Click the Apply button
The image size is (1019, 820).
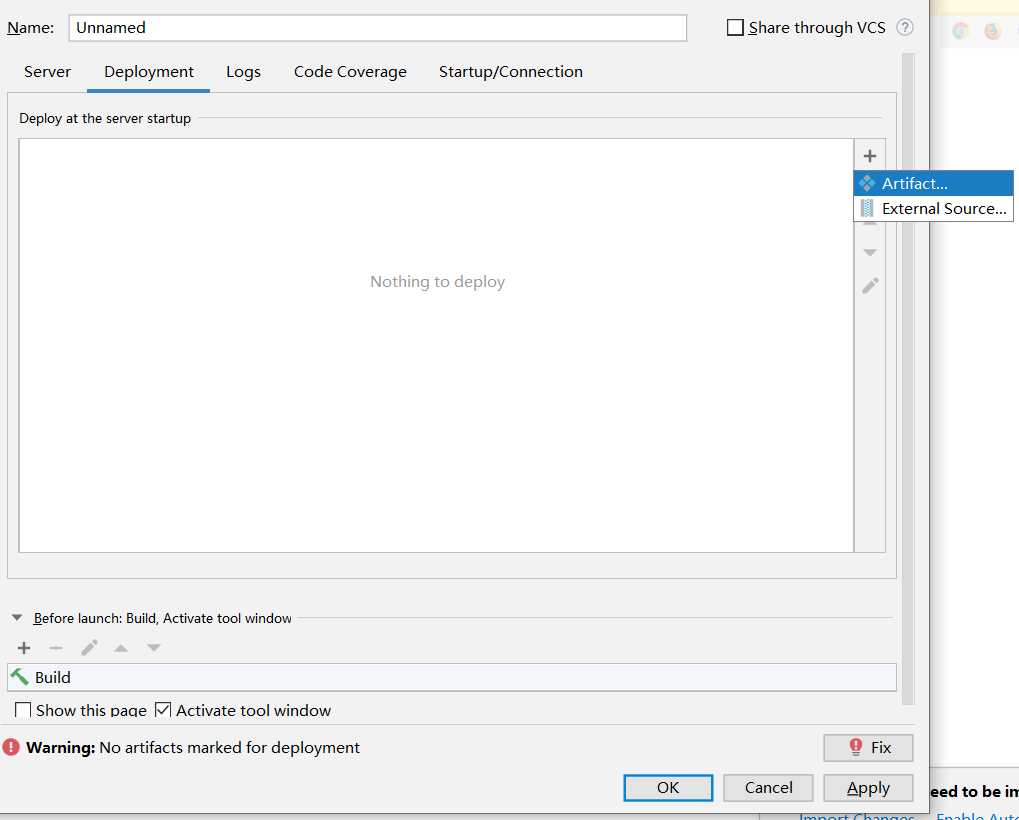click(868, 788)
